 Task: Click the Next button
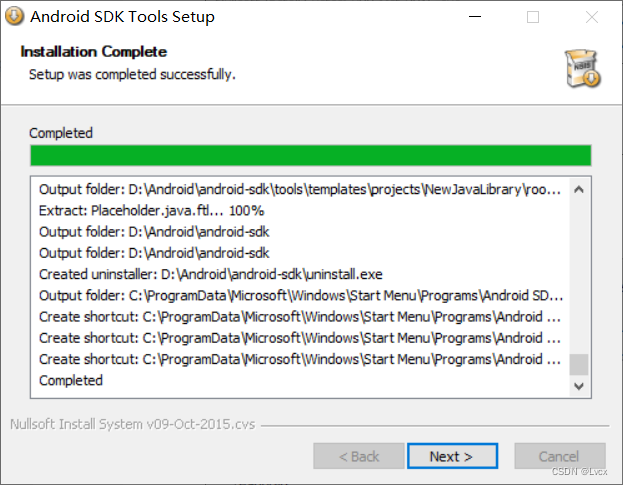click(452, 456)
